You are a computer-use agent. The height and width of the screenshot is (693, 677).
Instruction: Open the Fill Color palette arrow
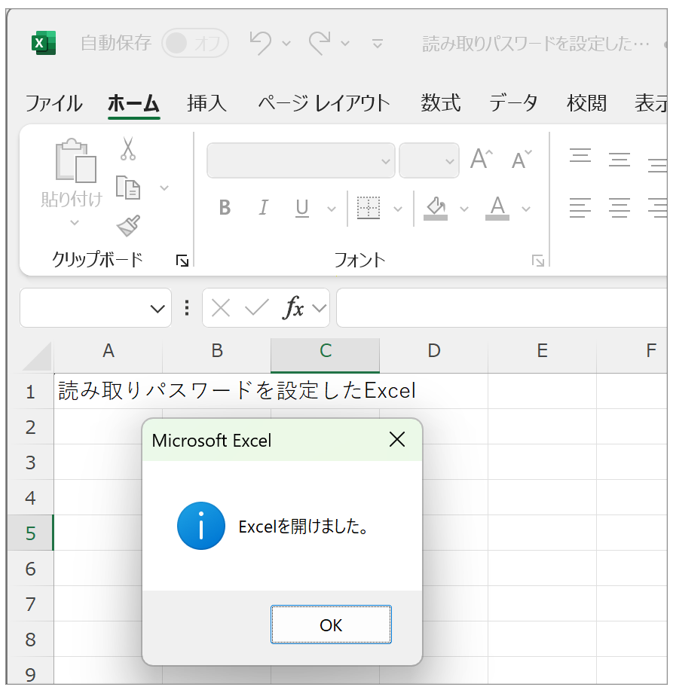pos(464,209)
